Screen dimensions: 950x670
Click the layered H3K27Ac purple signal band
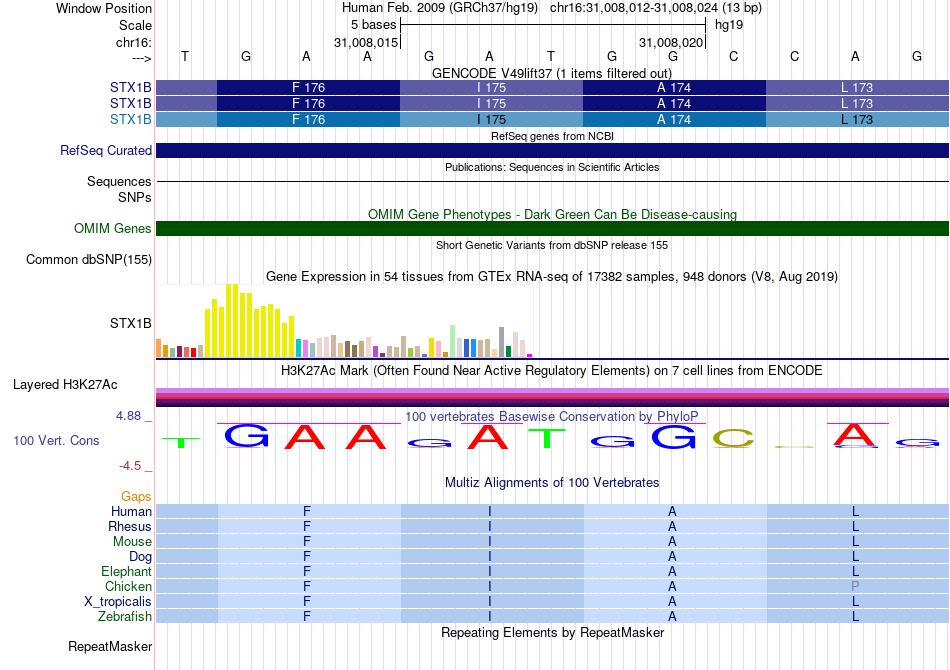pos(552,397)
